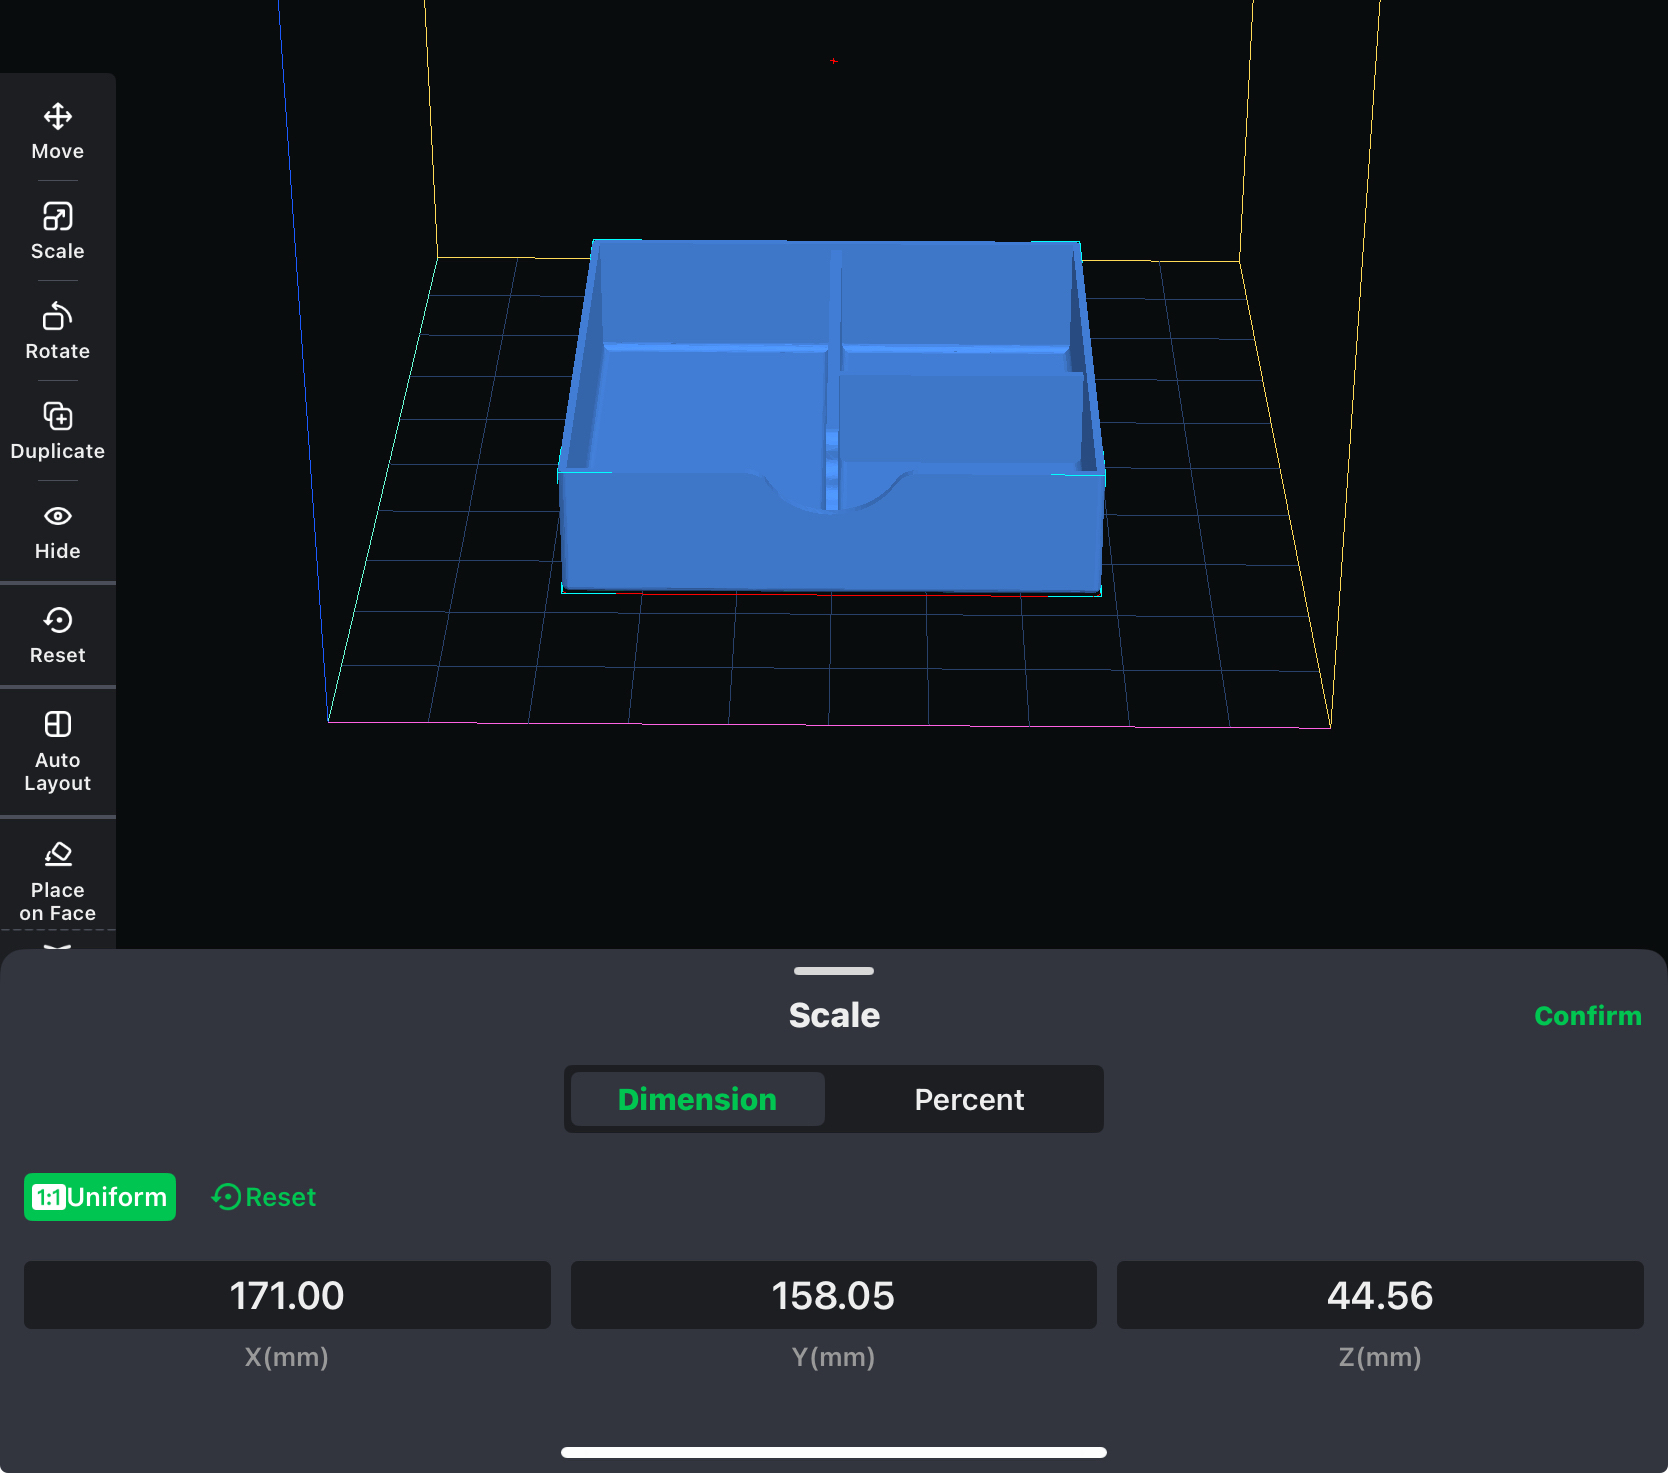Switch to the Dimension tab
This screenshot has height=1473, width=1668.
(x=697, y=1099)
